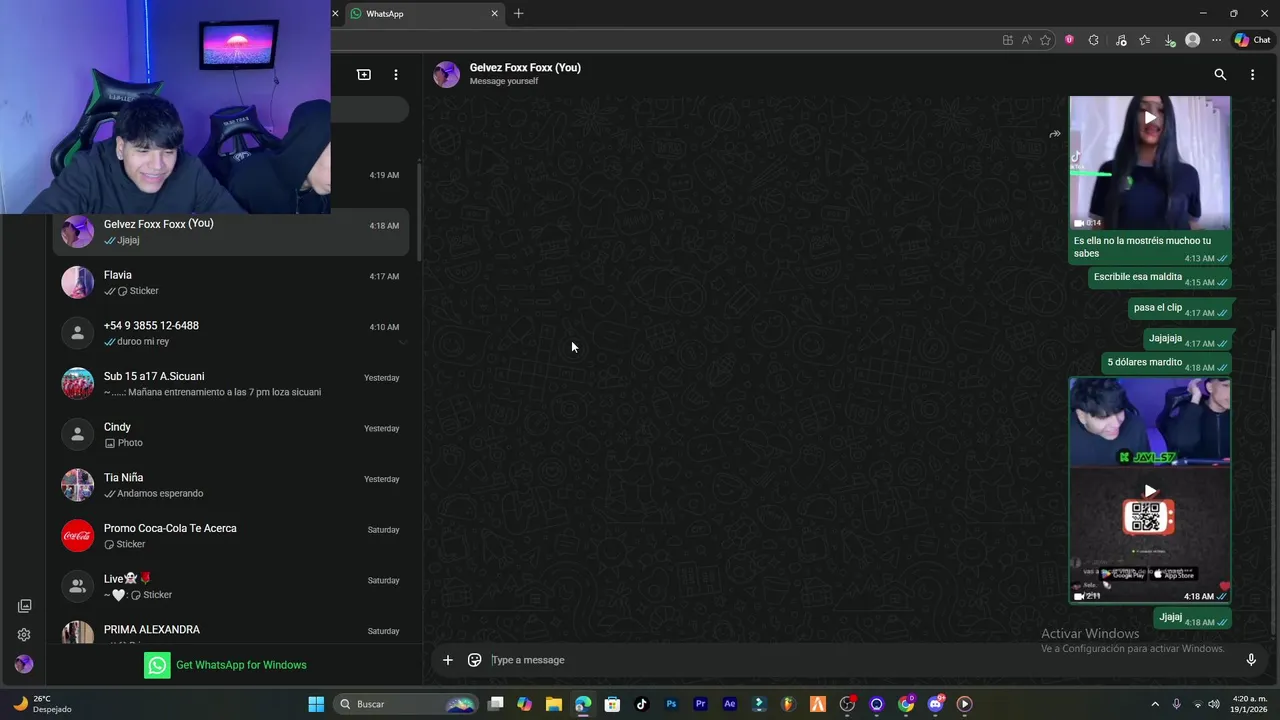Open the media control music note icon
The width and height of the screenshot is (1280, 720).
(x=1120, y=40)
